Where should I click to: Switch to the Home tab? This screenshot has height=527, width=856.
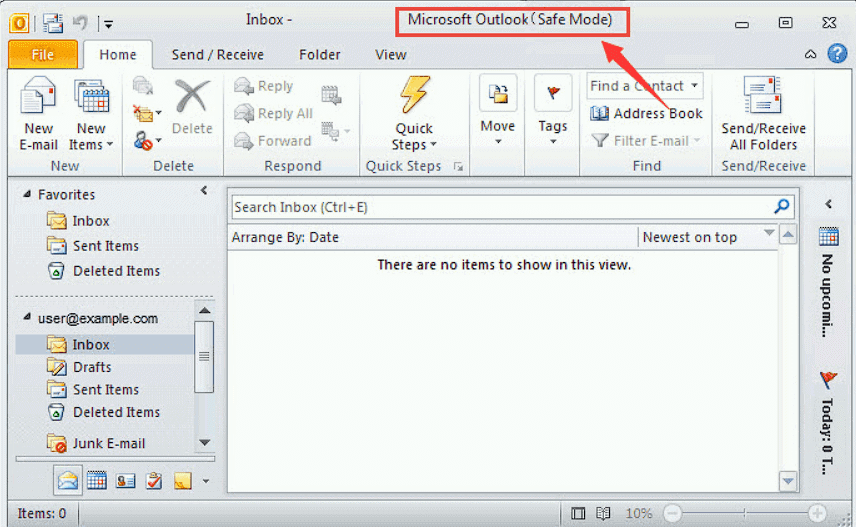(117, 55)
